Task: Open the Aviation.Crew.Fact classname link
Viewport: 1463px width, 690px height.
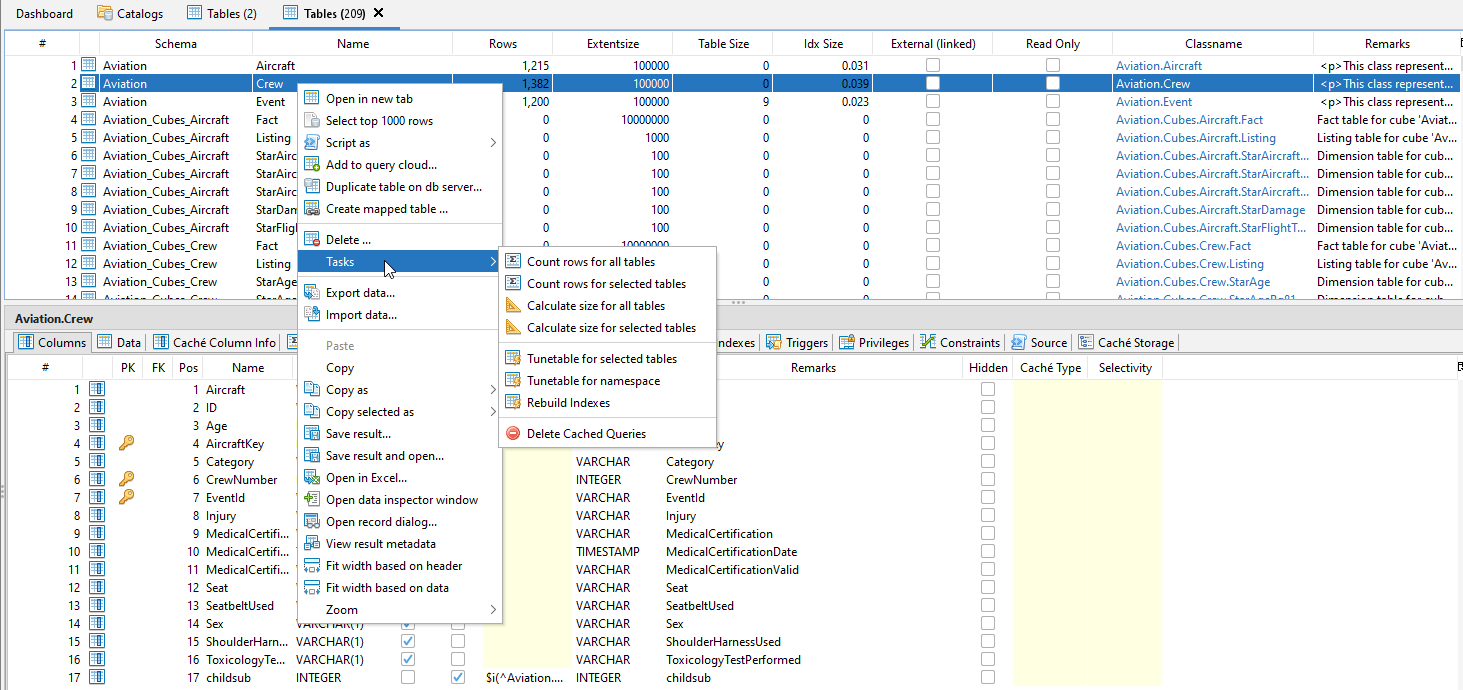Action: [1183, 245]
